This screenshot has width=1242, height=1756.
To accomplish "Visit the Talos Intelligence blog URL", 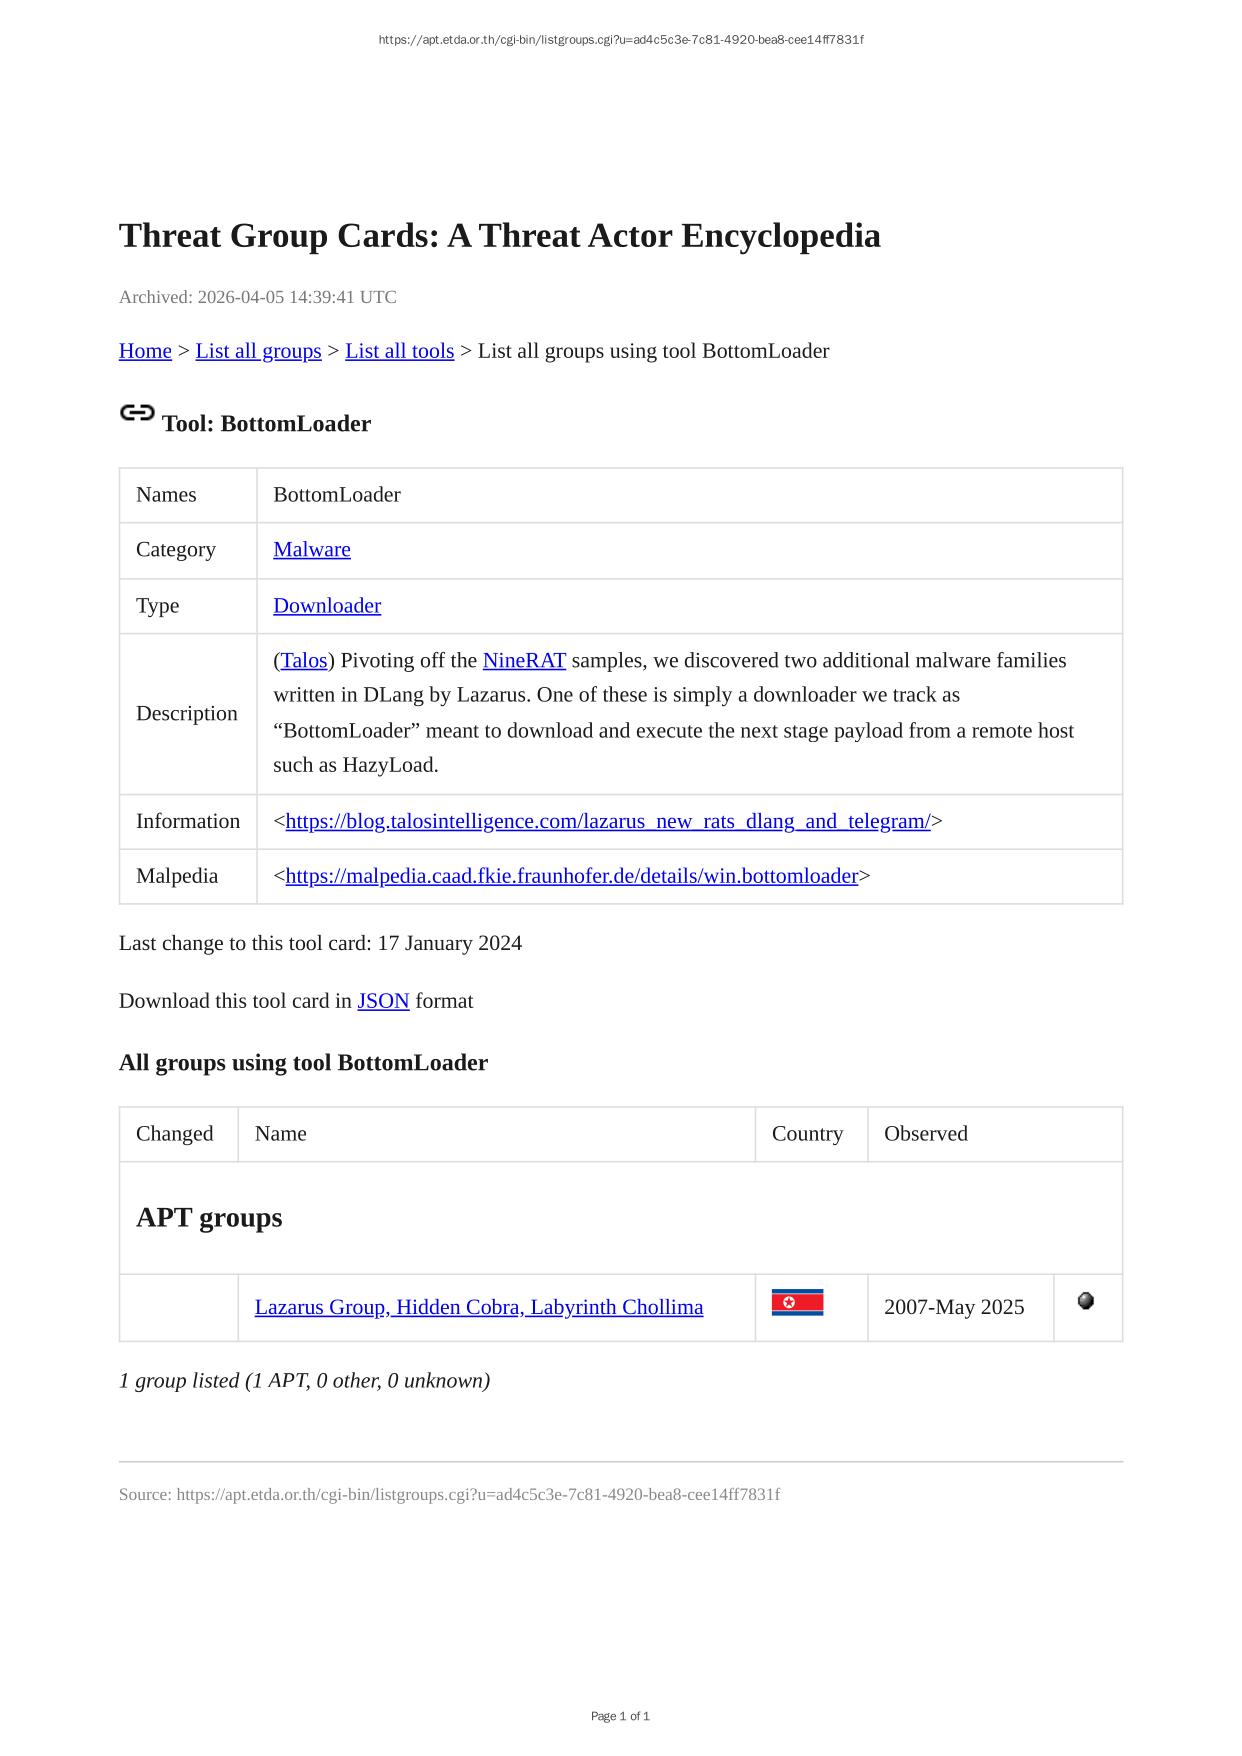I will [x=608, y=821].
